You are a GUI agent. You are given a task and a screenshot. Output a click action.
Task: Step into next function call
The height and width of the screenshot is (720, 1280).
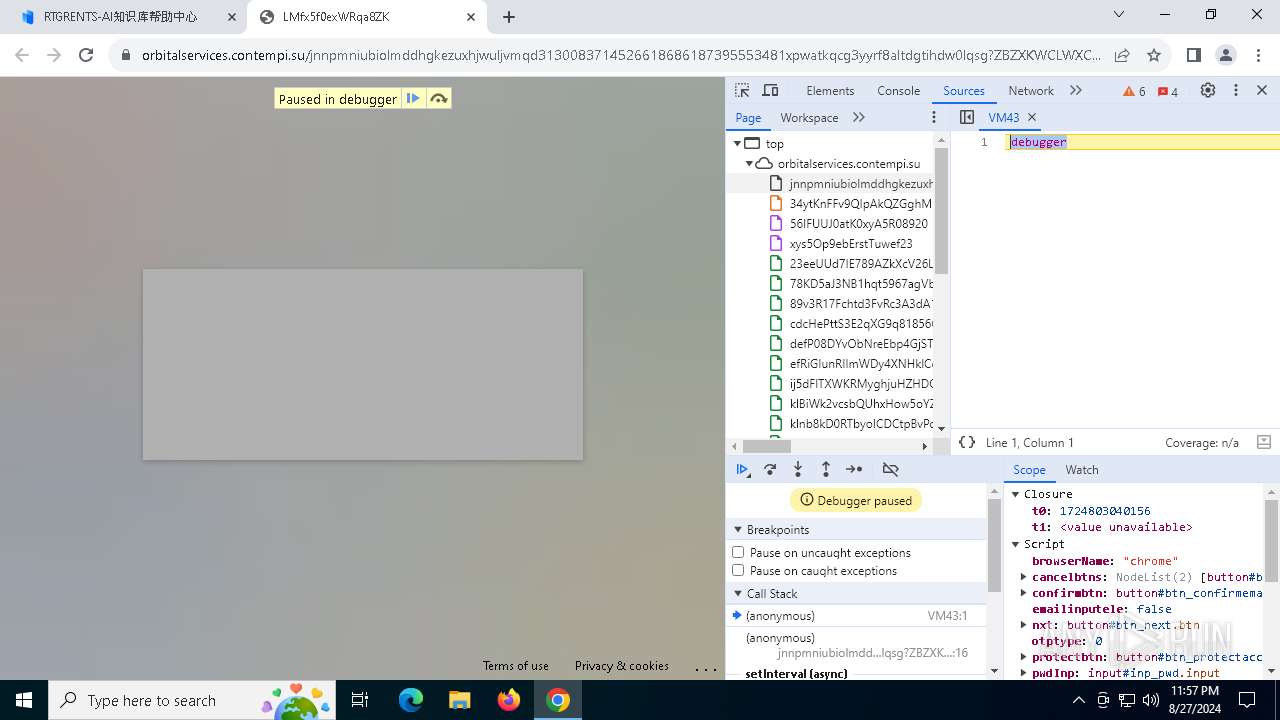(798, 469)
